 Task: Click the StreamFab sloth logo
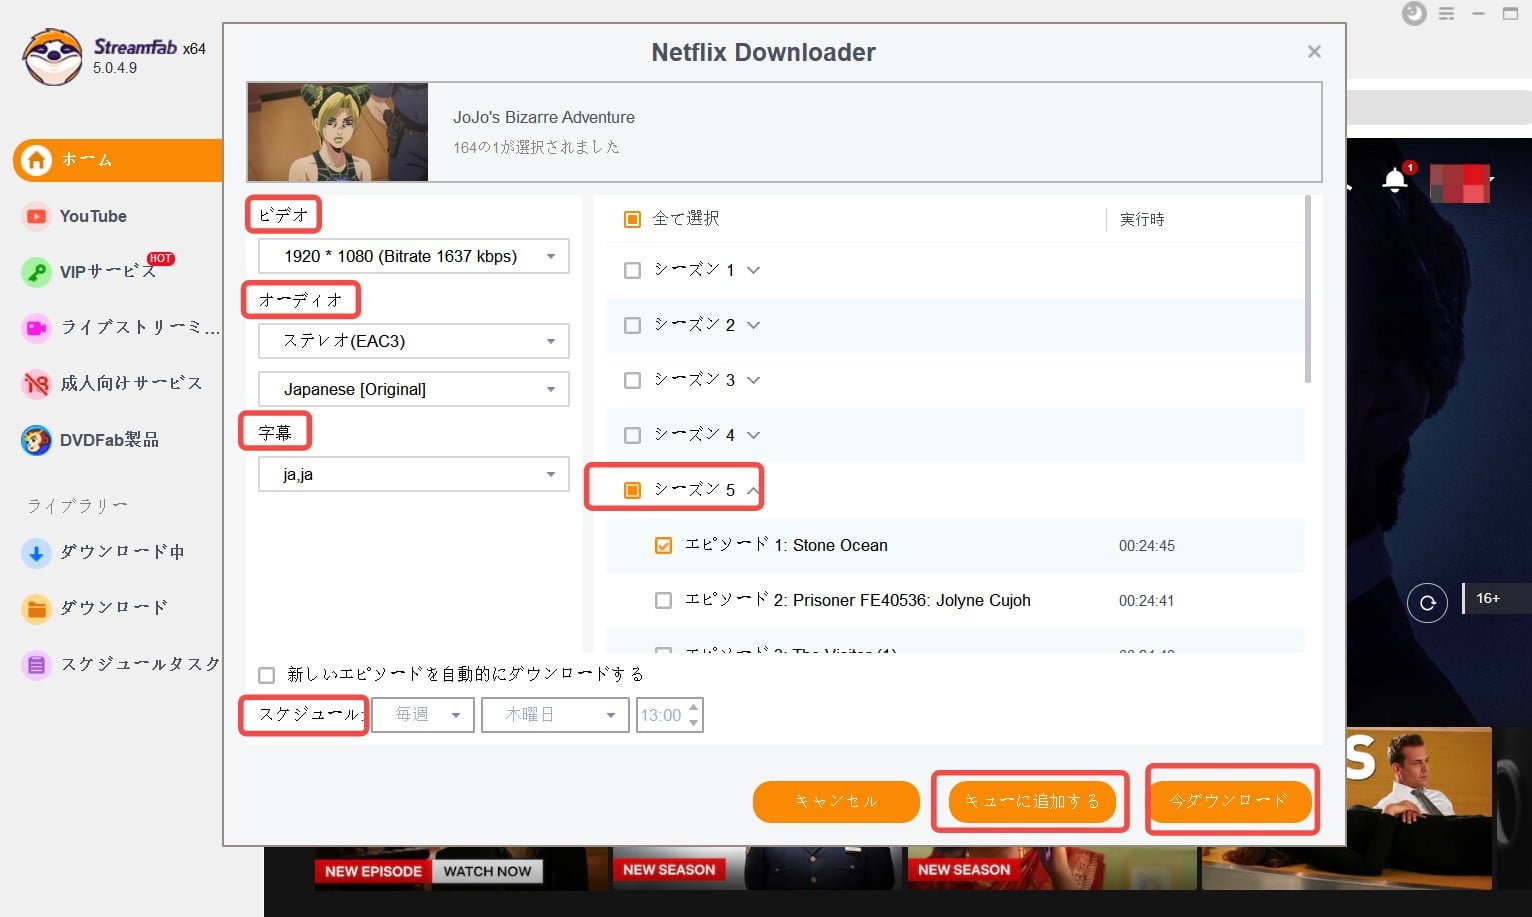(52, 57)
